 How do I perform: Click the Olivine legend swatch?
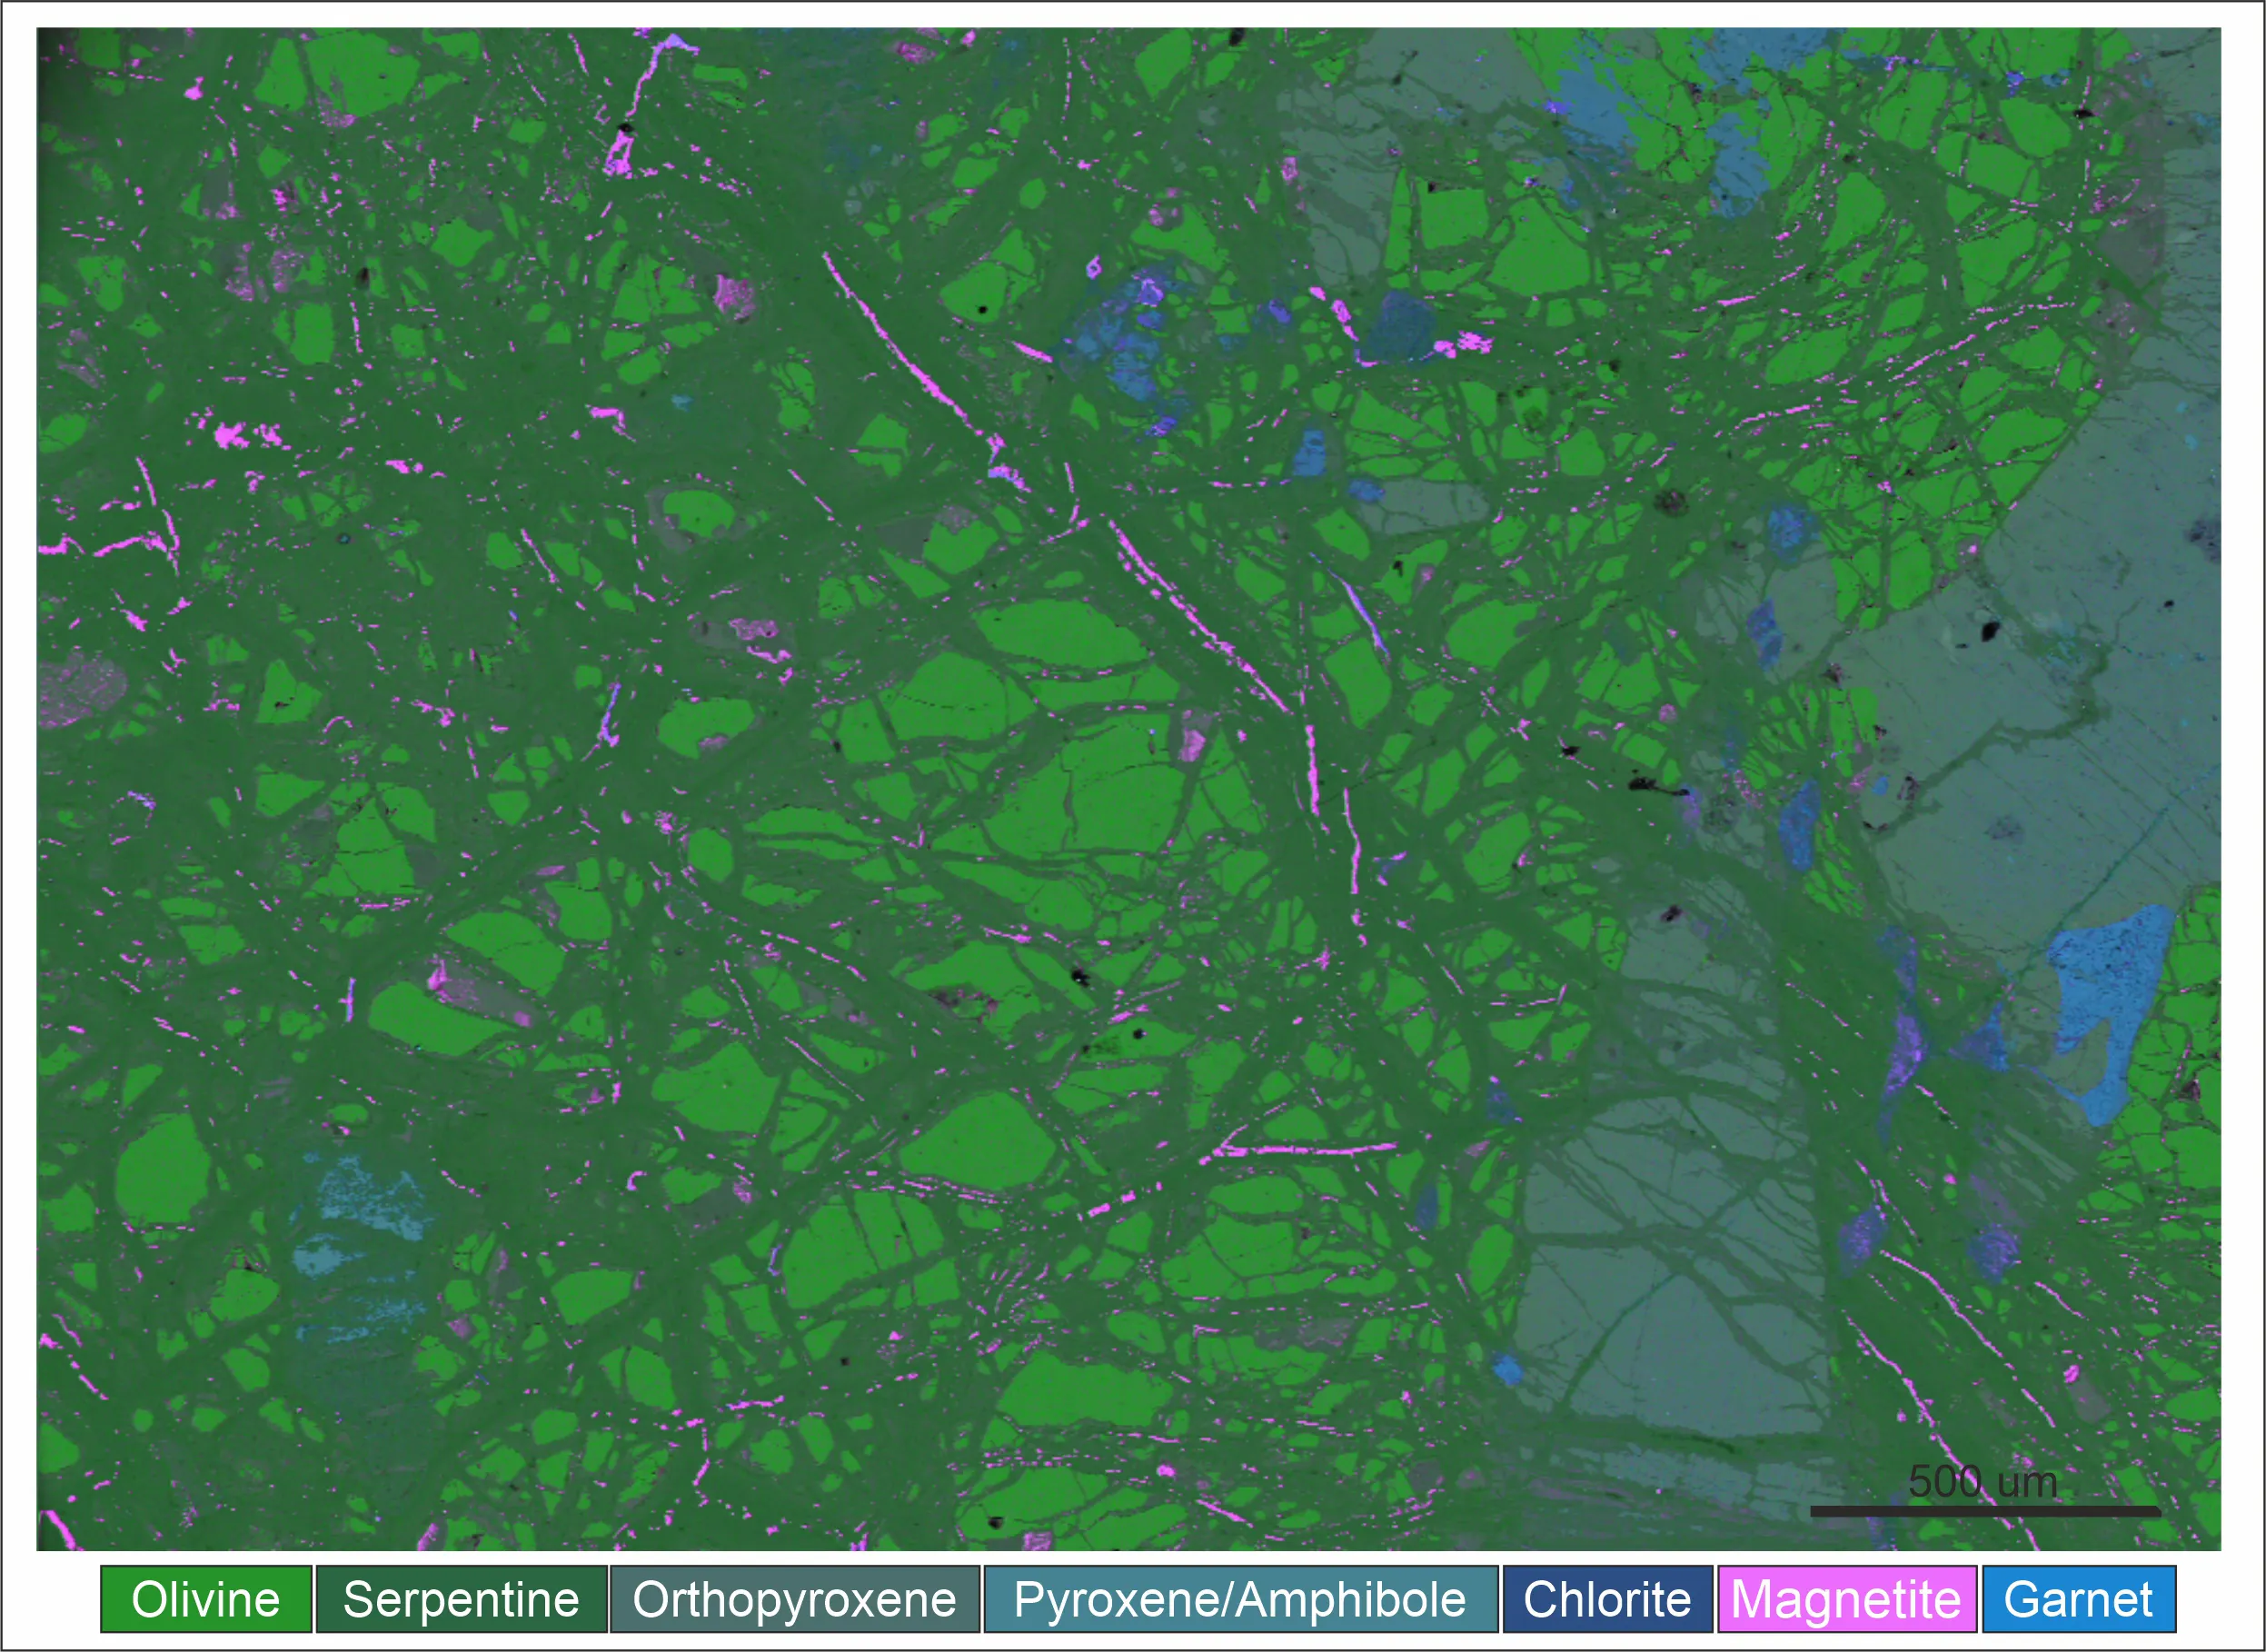pyautogui.click(x=206, y=1599)
